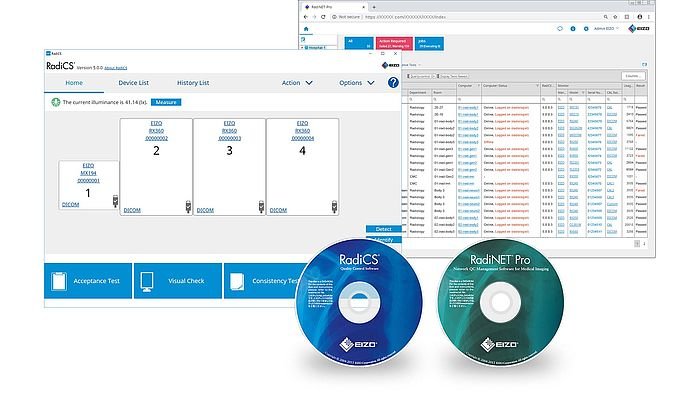Viewport: 700px width, 394px height.
Task: Click the Consistency Test document icon
Action: click(237, 282)
